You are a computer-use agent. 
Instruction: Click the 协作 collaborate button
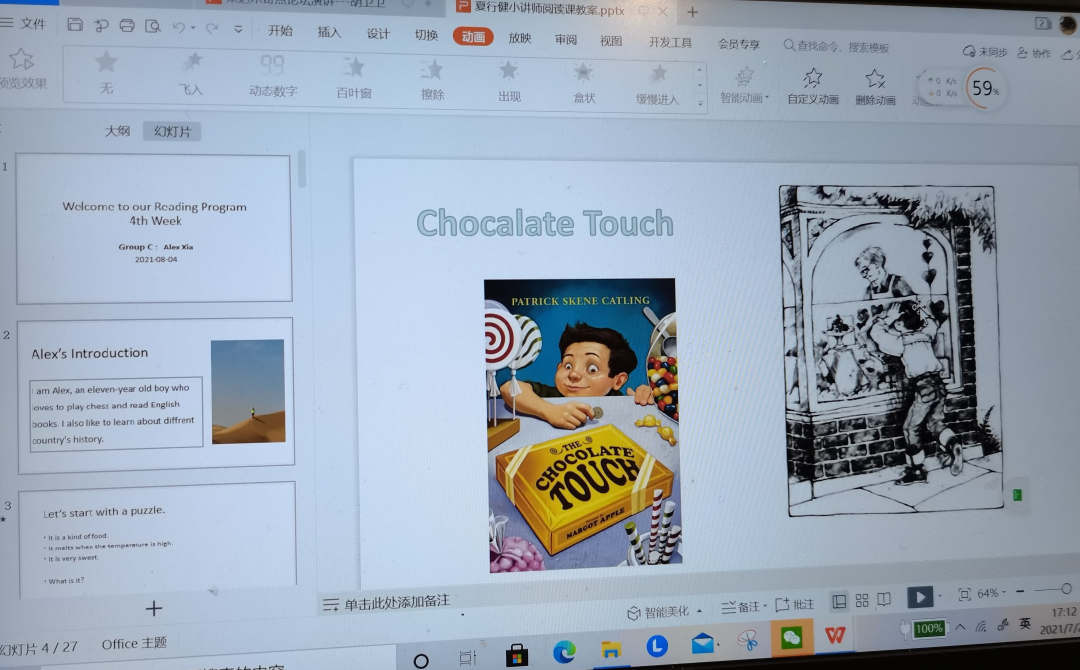pyautogui.click(x=1034, y=53)
